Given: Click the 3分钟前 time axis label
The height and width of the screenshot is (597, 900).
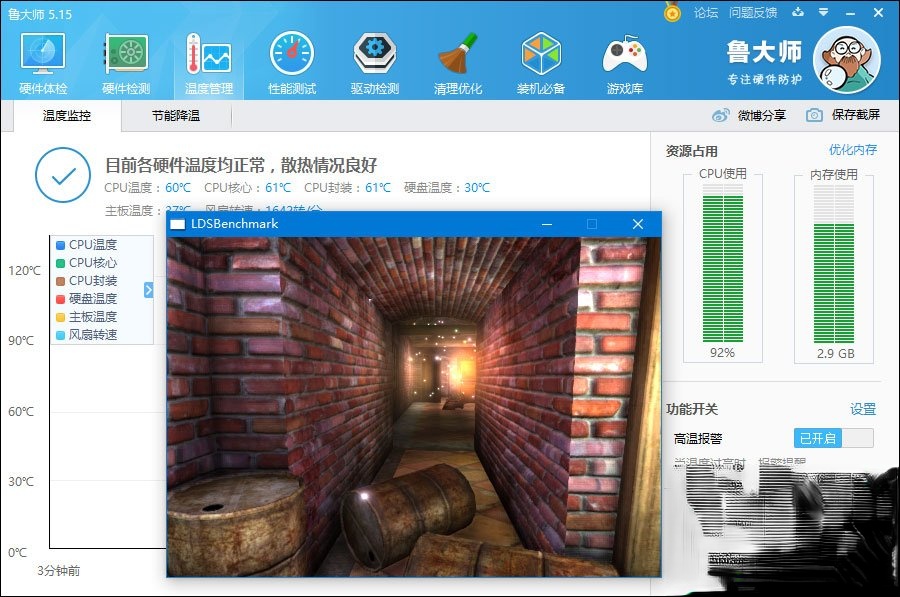Looking at the screenshot, I should pos(59,571).
